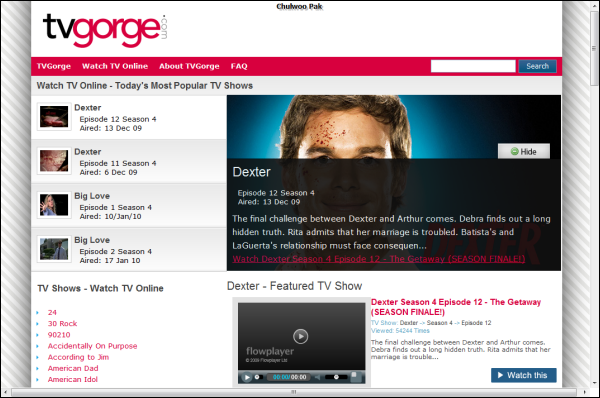600x398 pixels.
Task: Open the 30 Rock show link
Action: [62, 324]
